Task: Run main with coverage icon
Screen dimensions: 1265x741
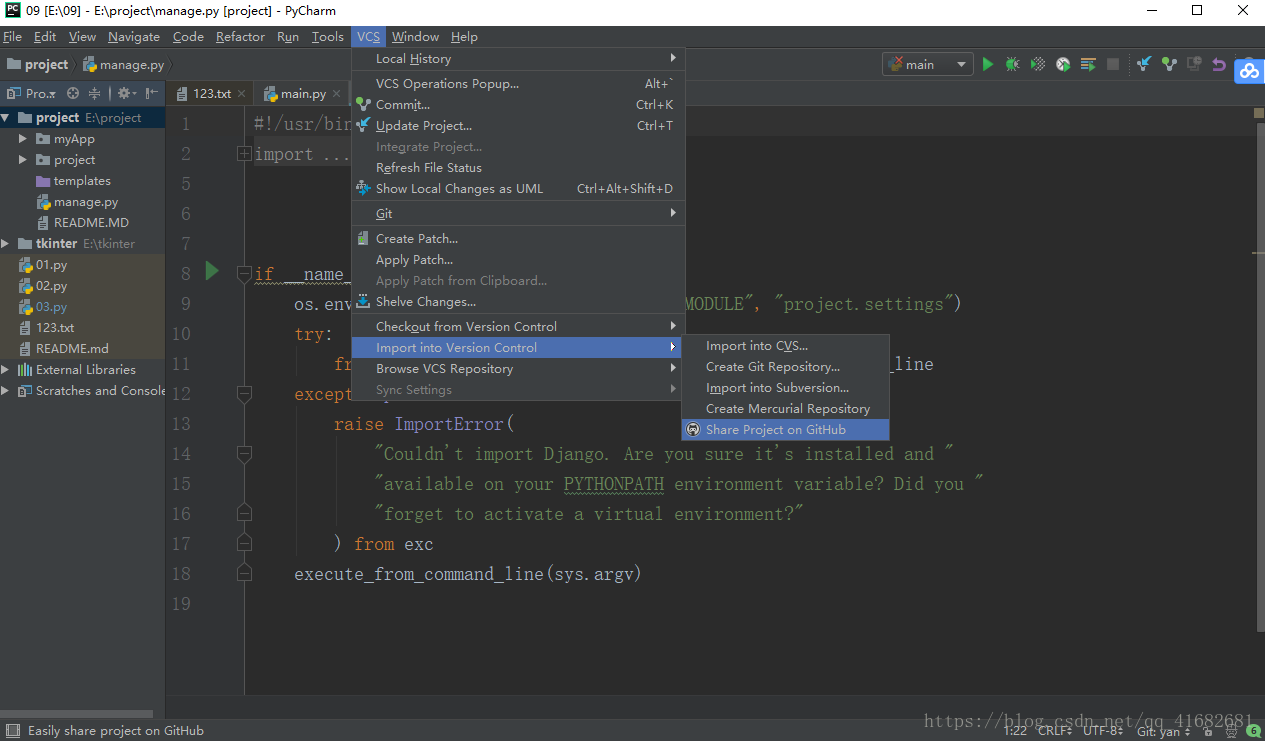Action: click(1038, 64)
